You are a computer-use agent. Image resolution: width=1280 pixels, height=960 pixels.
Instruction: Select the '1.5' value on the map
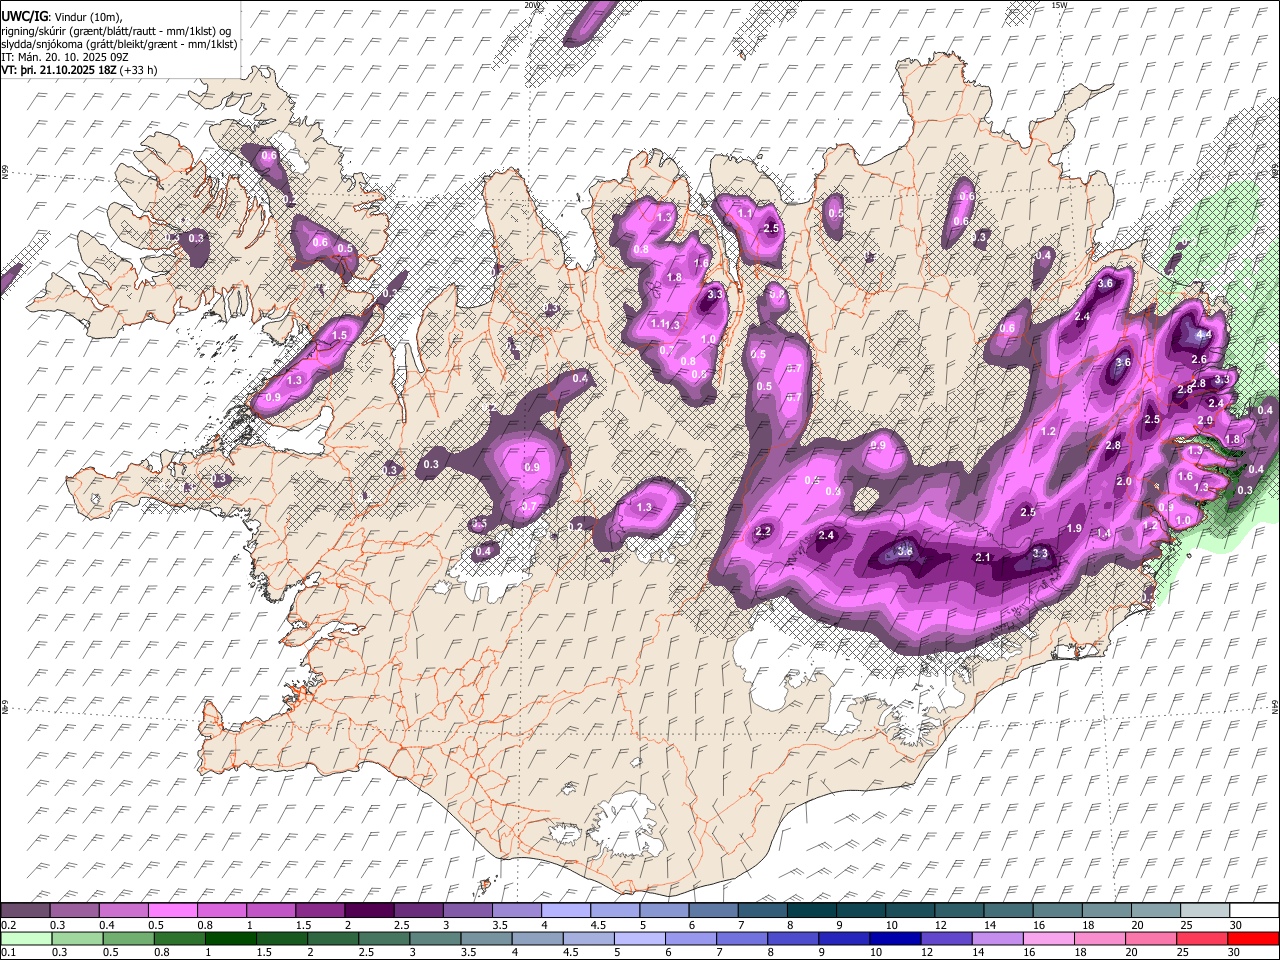pos(340,336)
